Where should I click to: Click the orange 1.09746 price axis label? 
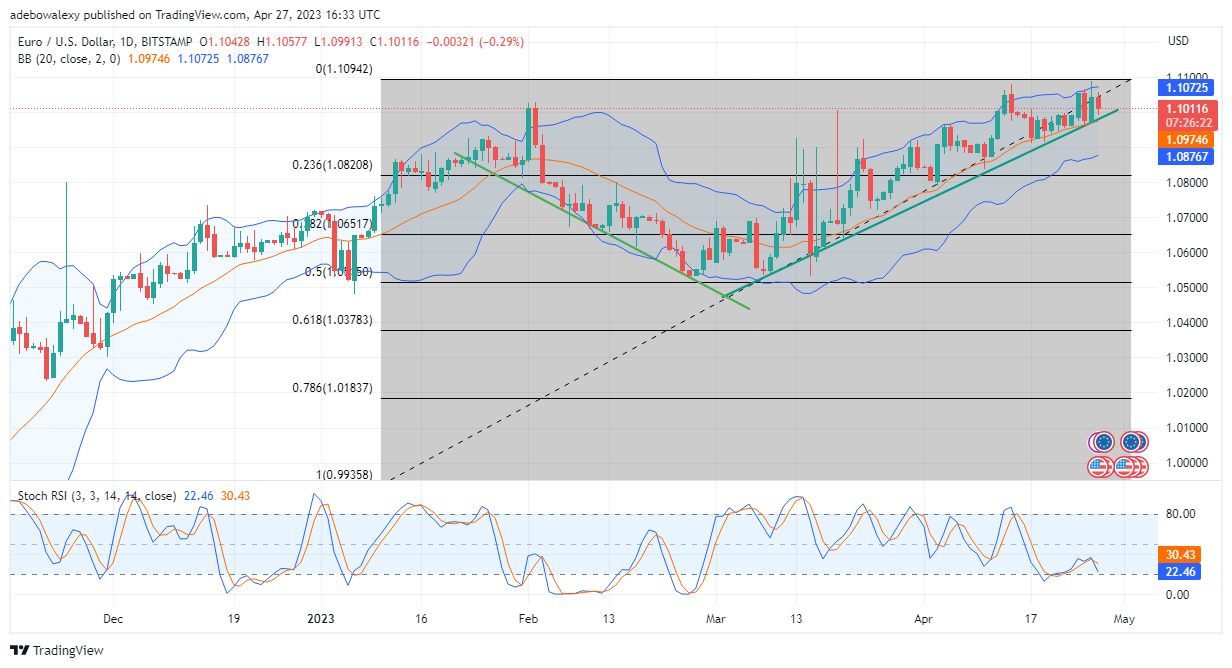click(1185, 139)
